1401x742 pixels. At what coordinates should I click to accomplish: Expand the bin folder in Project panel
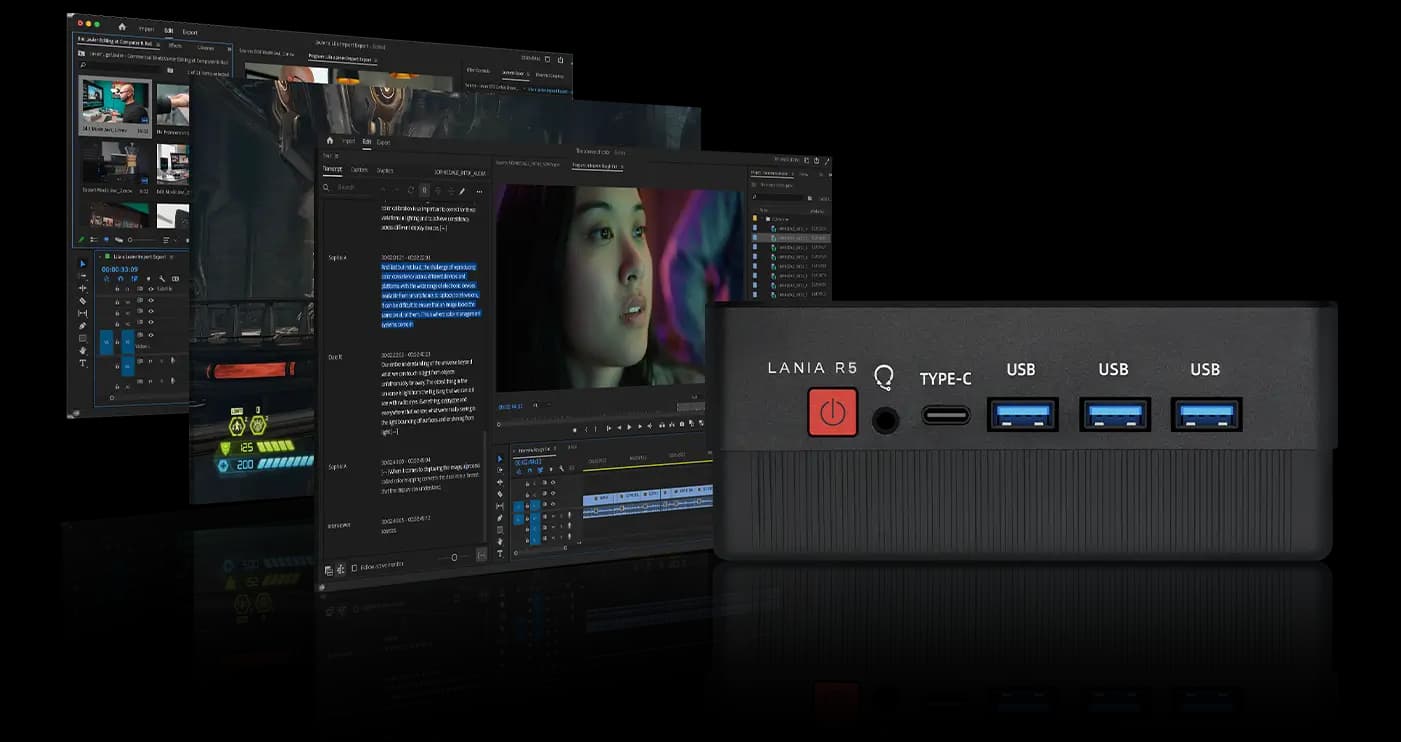tap(765, 218)
